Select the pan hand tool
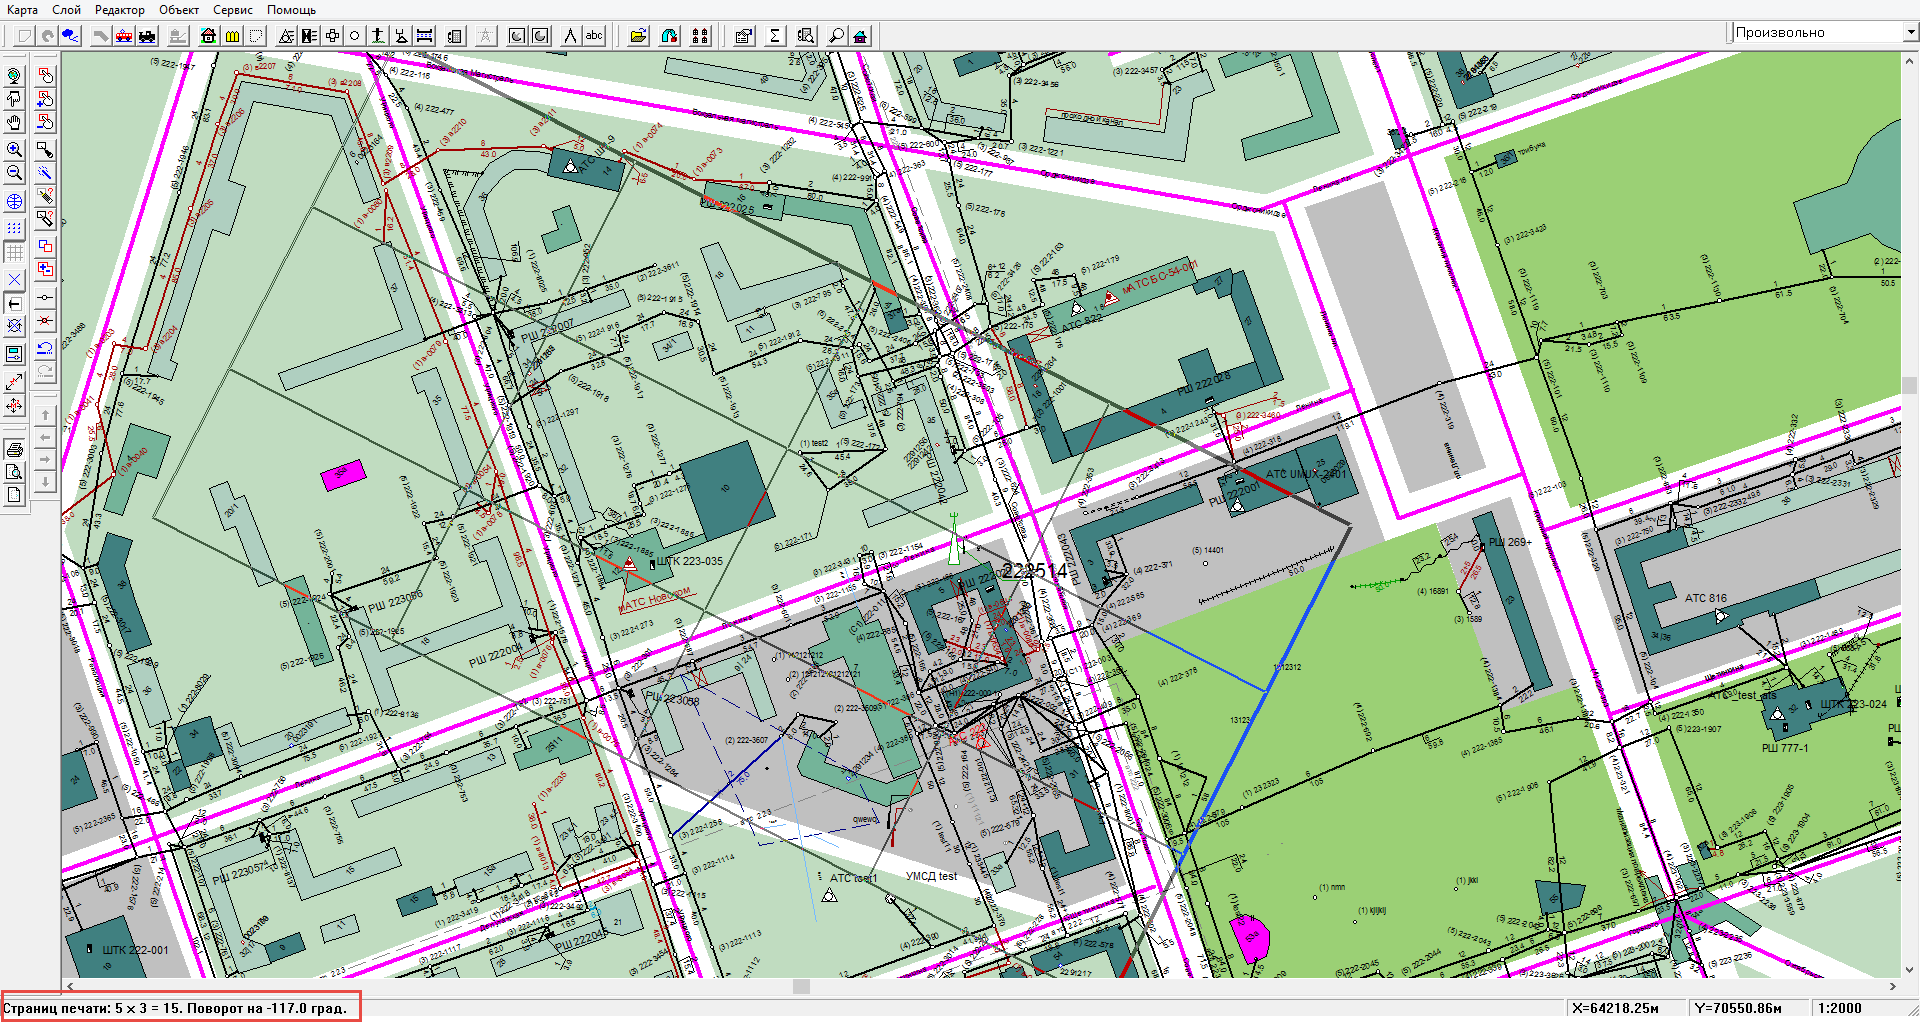 pos(14,123)
